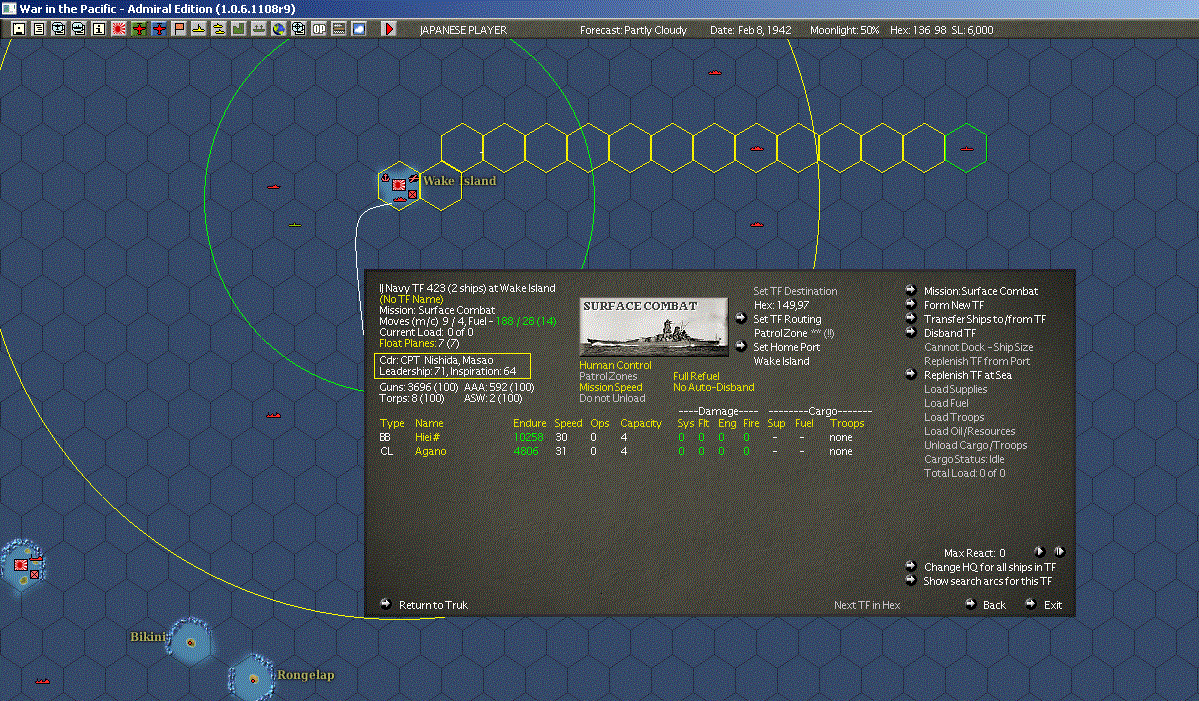Image resolution: width=1199 pixels, height=701 pixels.
Task: Click the red end-turn play arrow
Action: (x=388, y=29)
